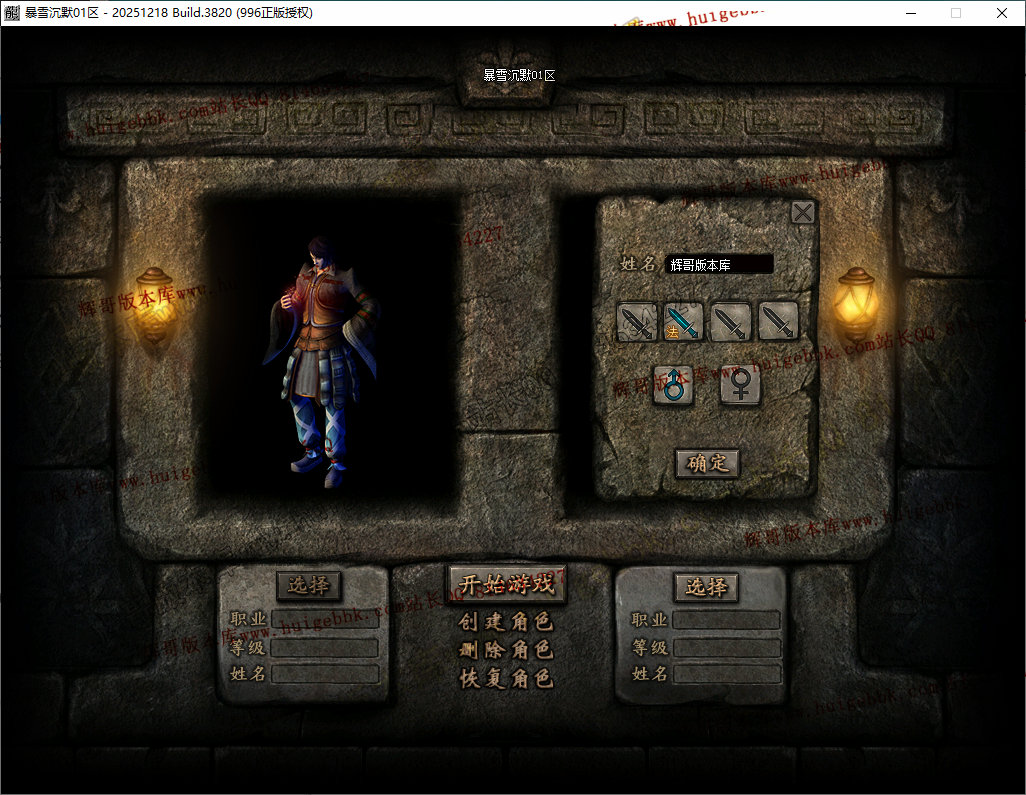Image resolution: width=1026 pixels, height=795 pixels.
Task: Click the left 选择 select button
Action: pos(308,585)
